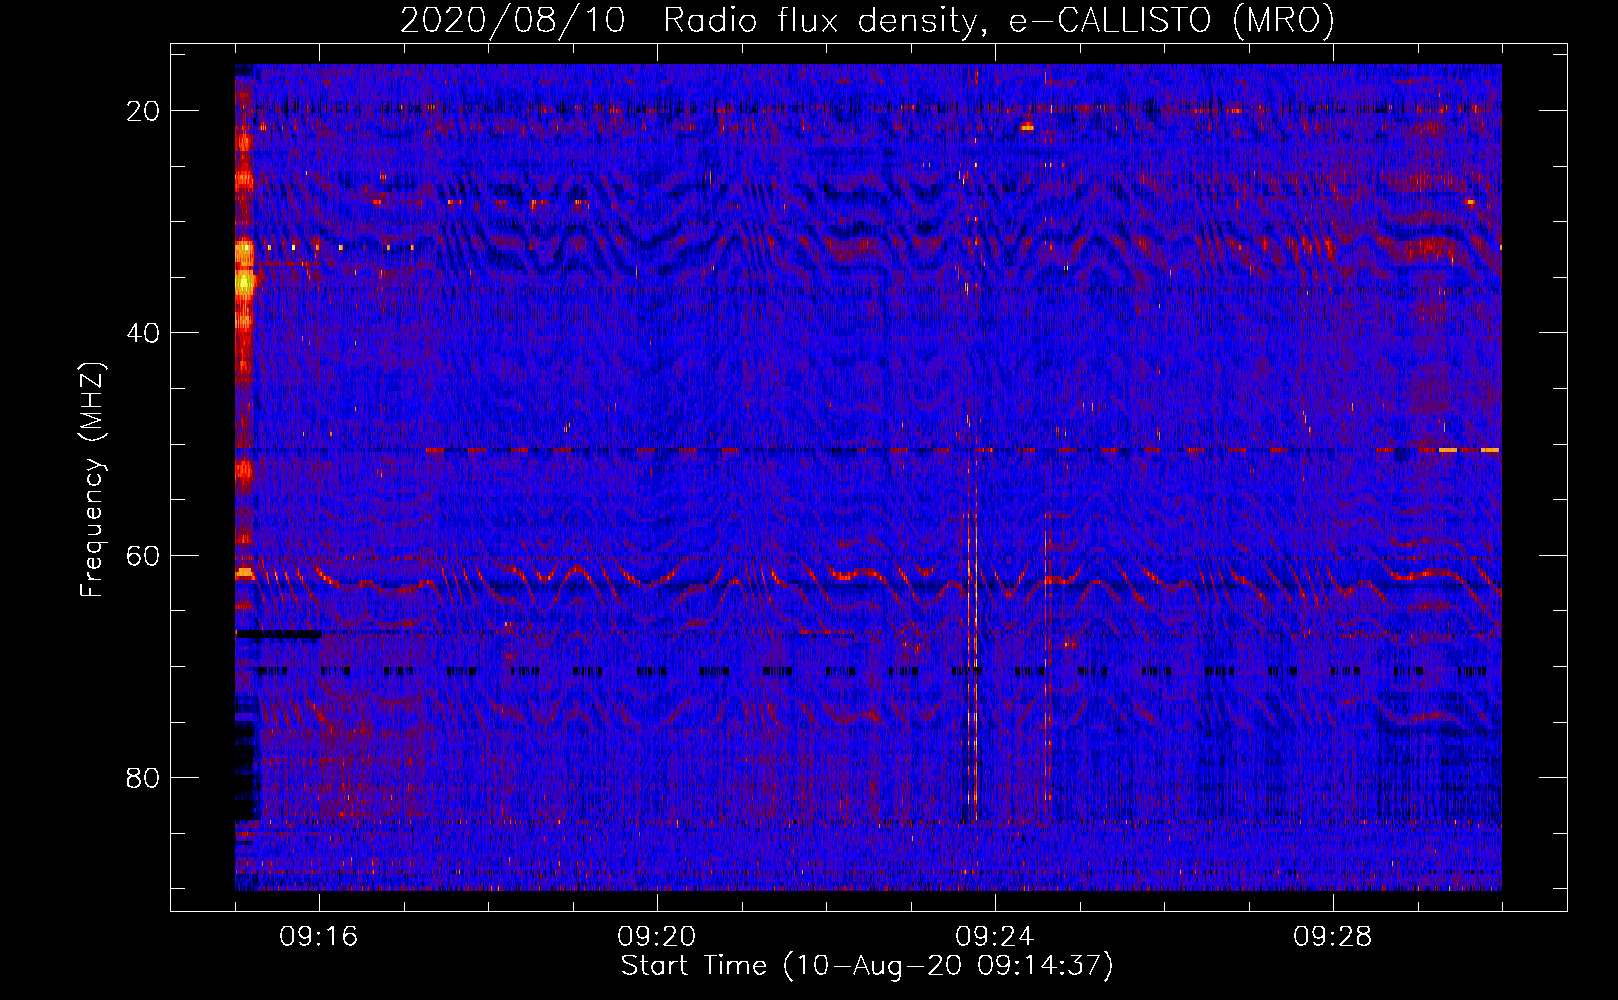Screen dimensions: 1618x1000
Task: Click the 09:28 time tick label
Action: (x=1333, y=937)
